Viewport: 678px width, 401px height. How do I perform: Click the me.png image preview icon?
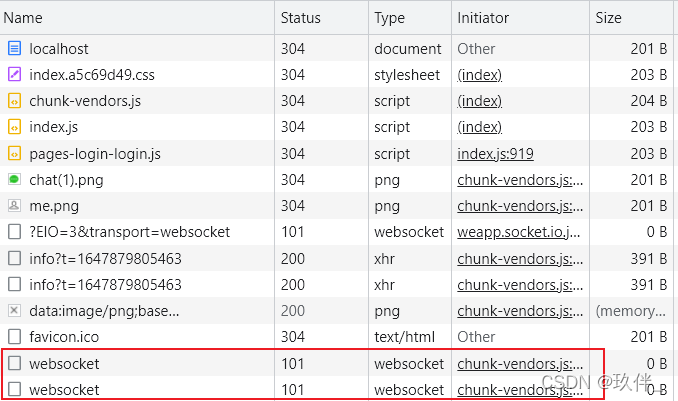click(x=14, y=205)
